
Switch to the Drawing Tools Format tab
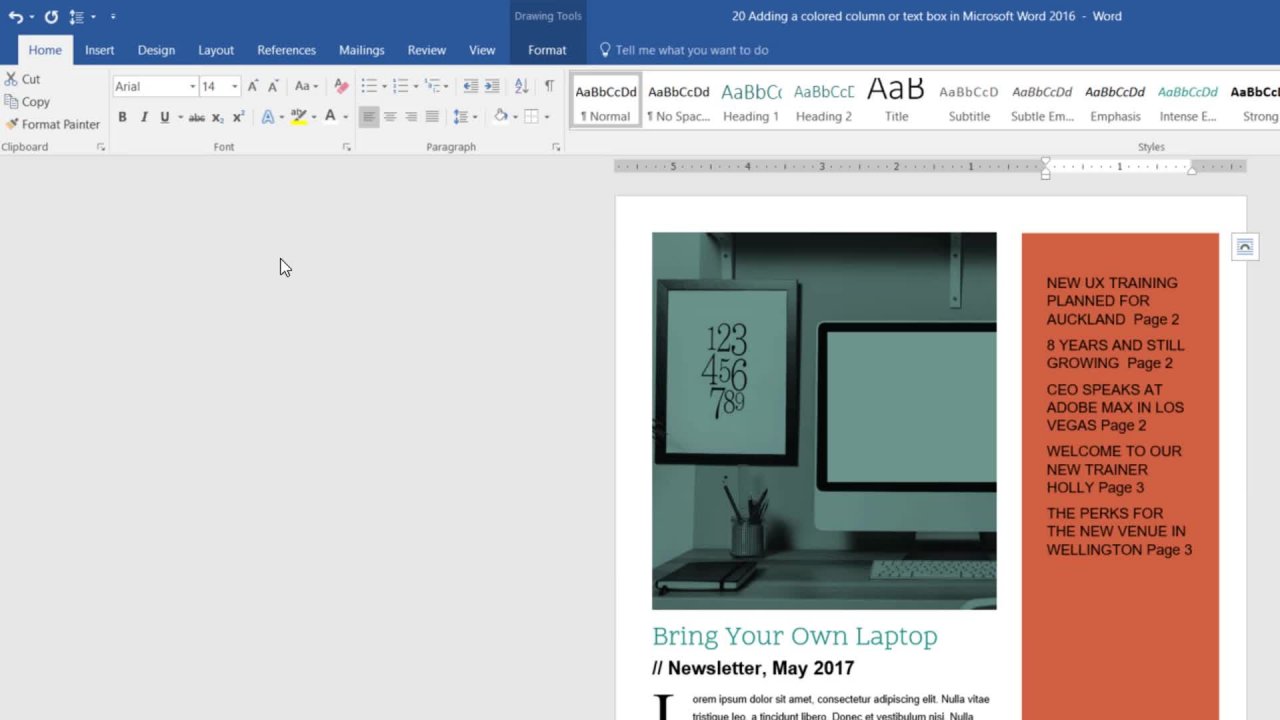pyautogui.click(x=547, y=50)
